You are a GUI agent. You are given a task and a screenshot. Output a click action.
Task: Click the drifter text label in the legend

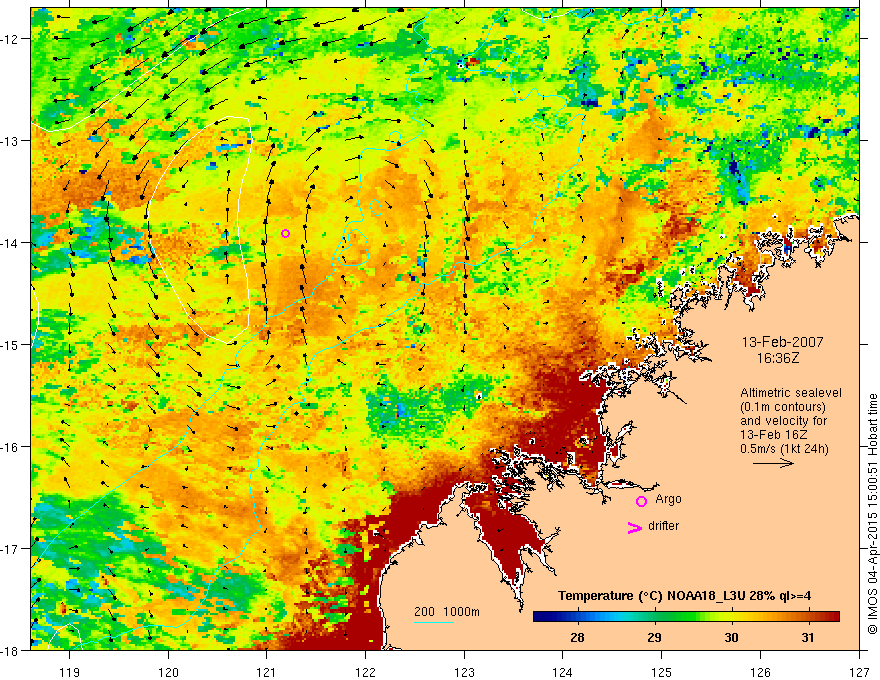[x=663, y=526]
